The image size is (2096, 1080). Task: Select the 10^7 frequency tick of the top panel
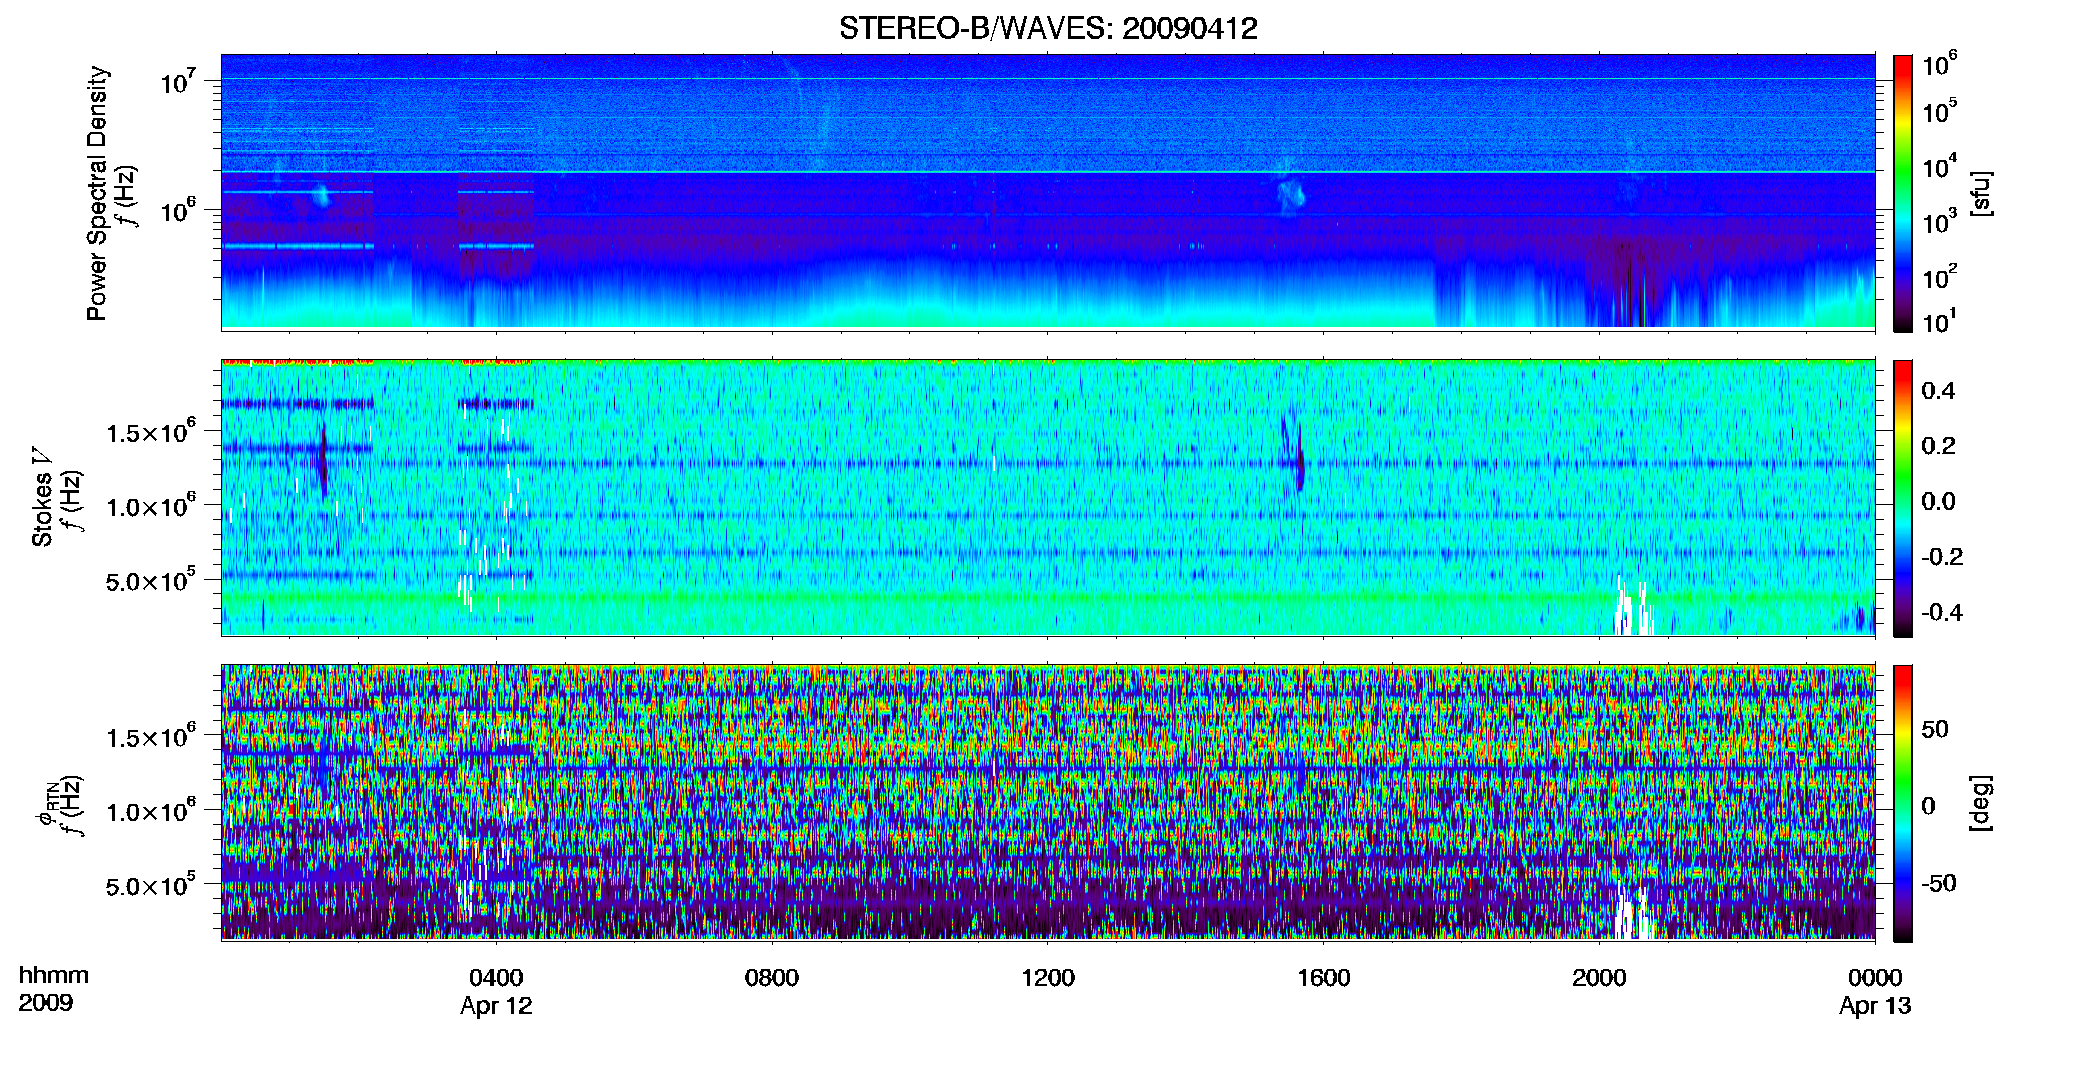pyautogui.click(x=179, y=80)
